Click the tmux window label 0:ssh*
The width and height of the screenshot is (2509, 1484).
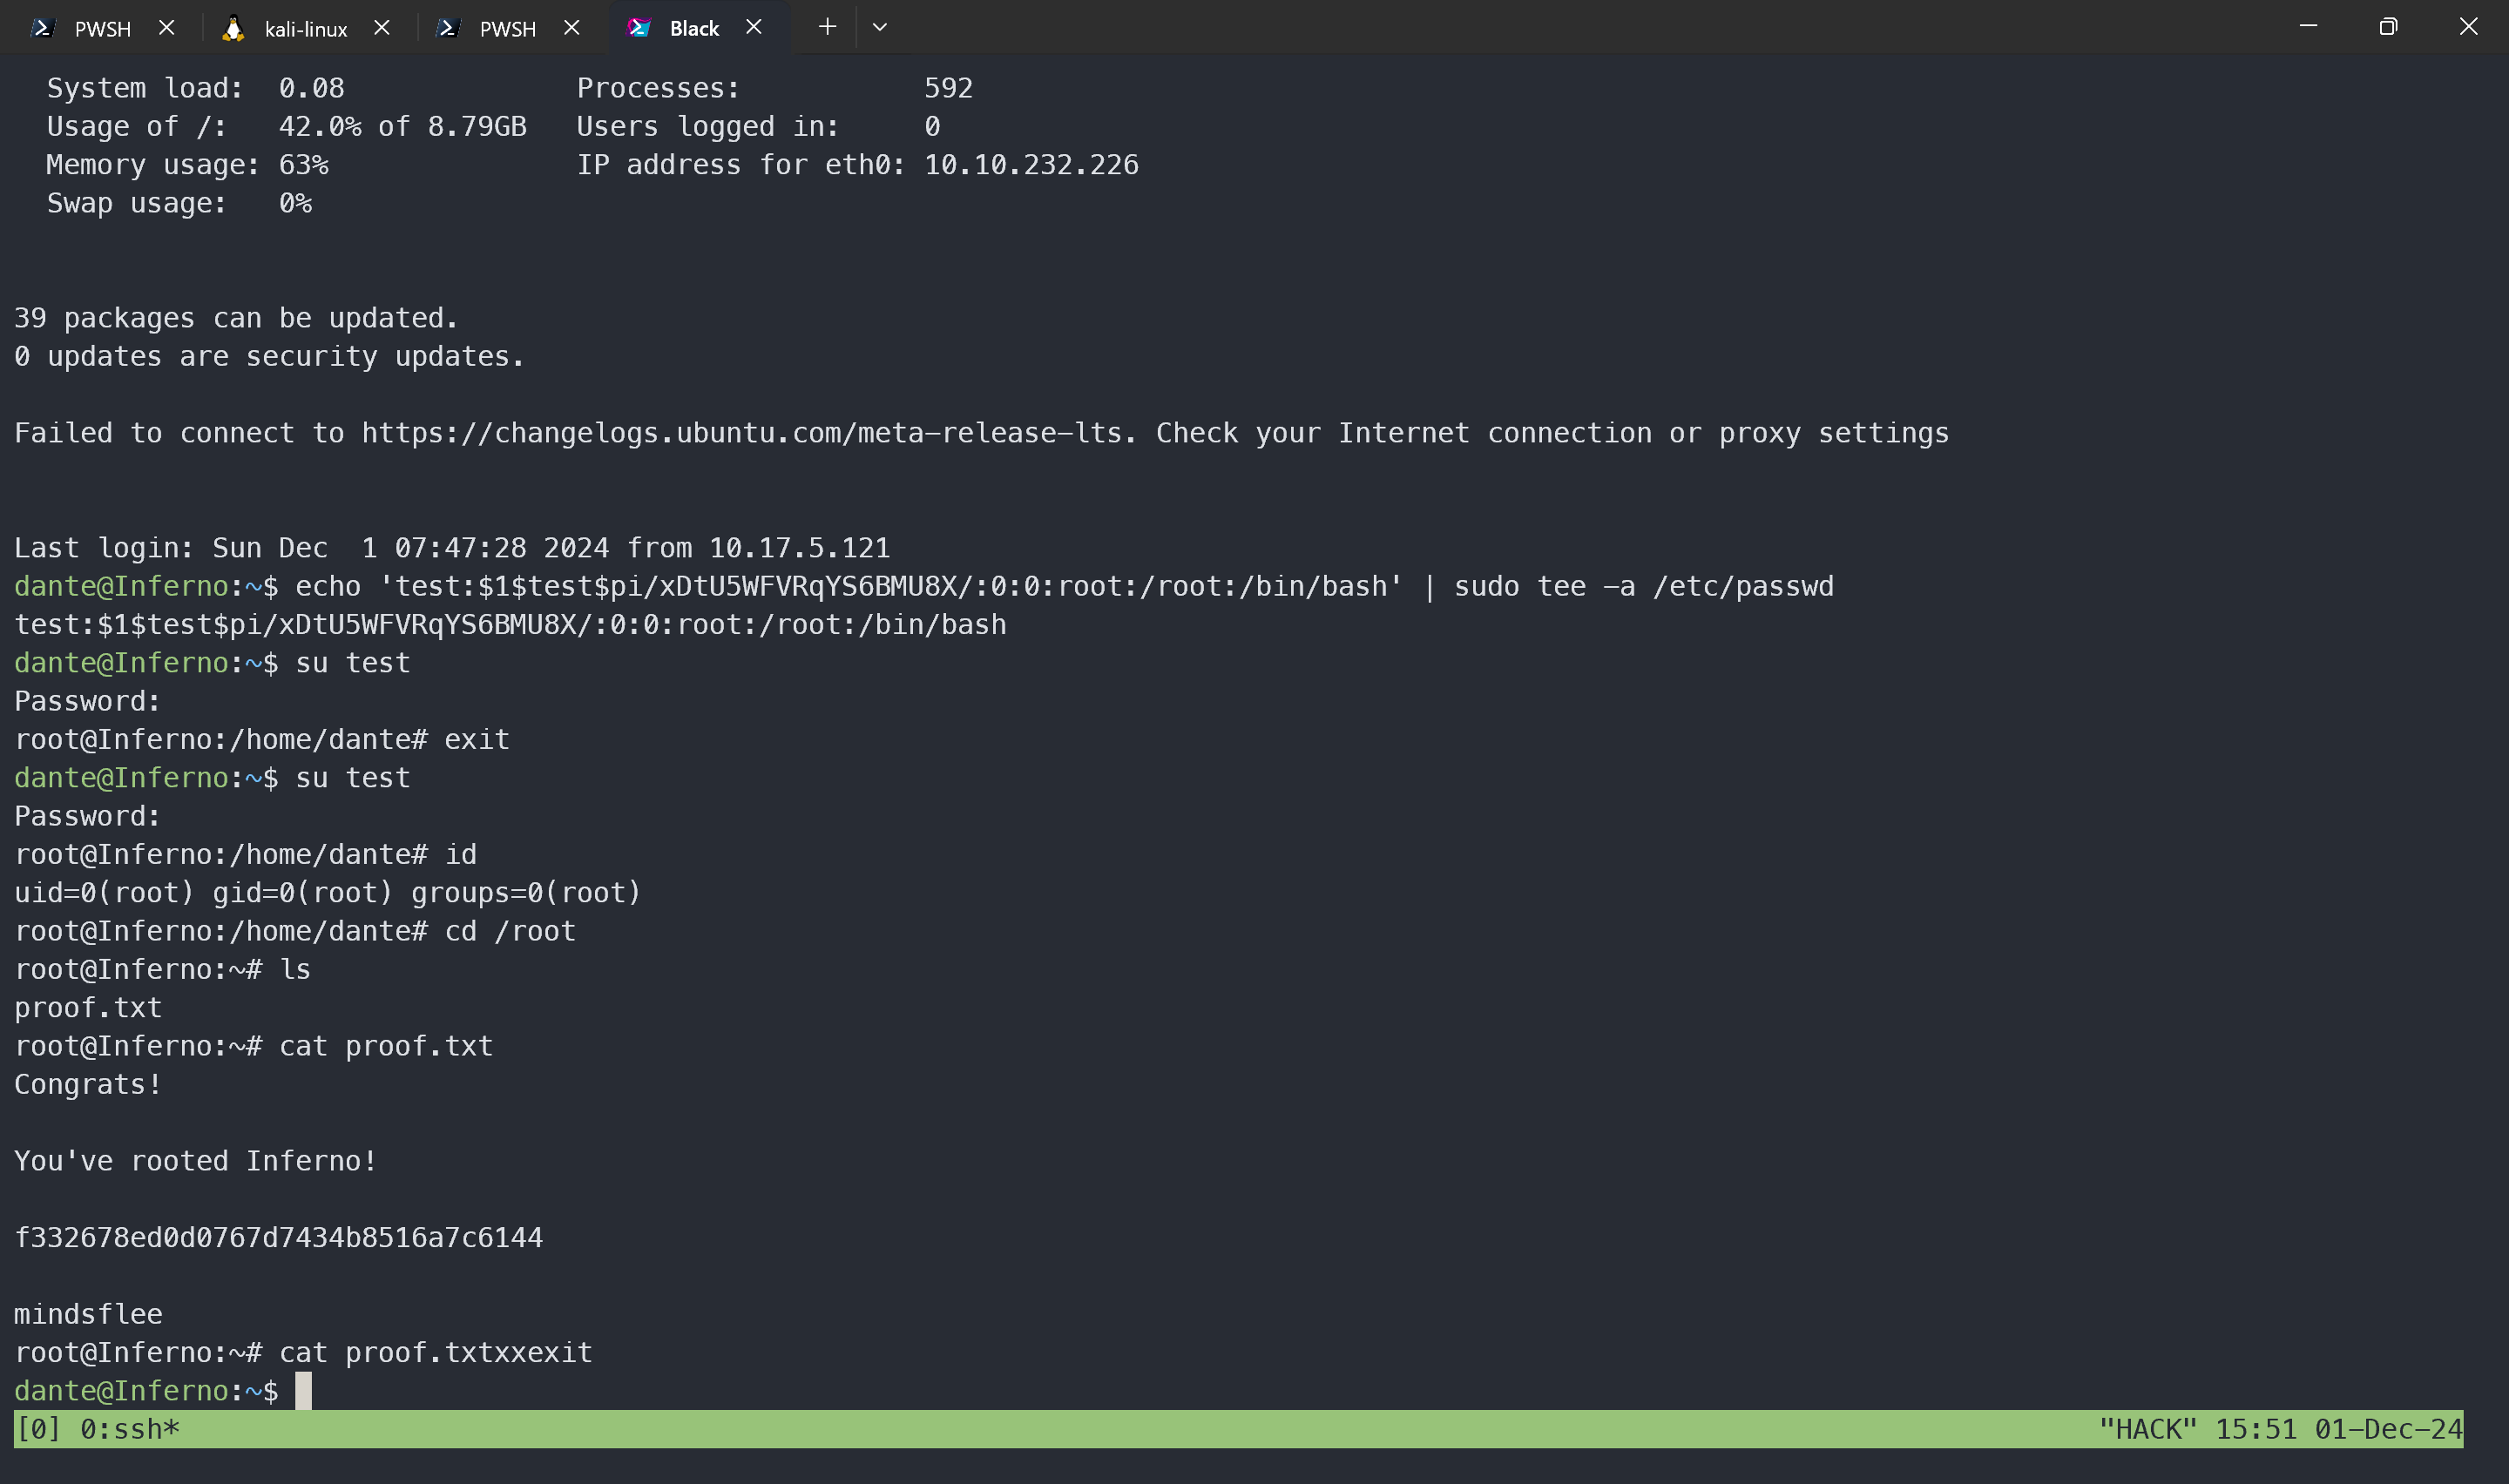(130, 1429)
